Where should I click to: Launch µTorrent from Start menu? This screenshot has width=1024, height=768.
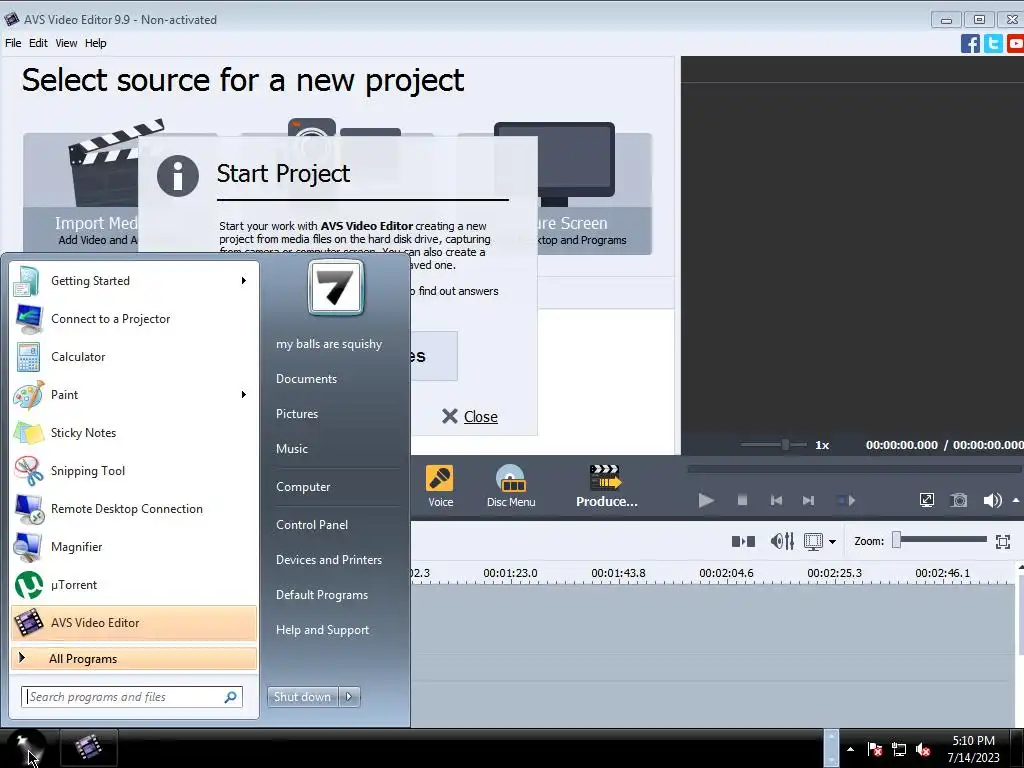pyautogui.click(x=135, y=584)
